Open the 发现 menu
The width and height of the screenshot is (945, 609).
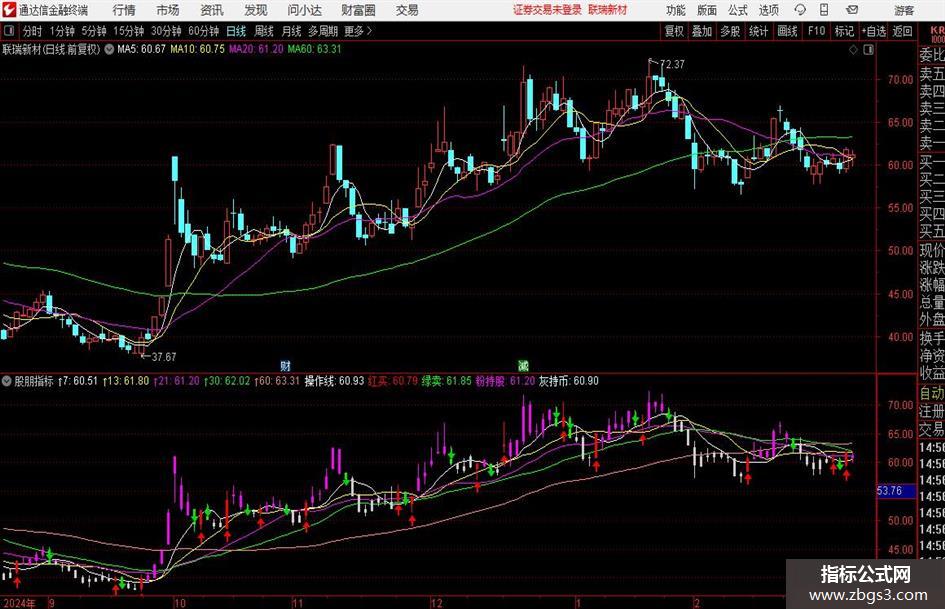point(256,10)
